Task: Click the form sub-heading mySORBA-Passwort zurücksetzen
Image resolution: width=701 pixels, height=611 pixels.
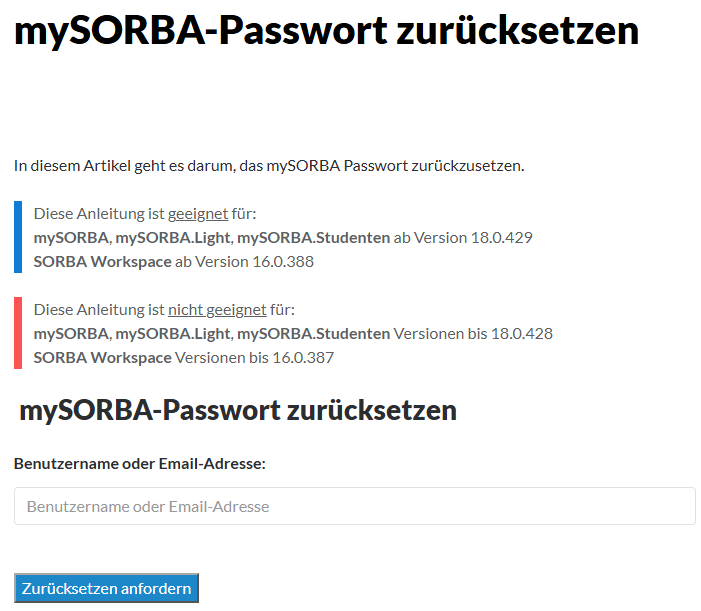Action: point(238,410)
